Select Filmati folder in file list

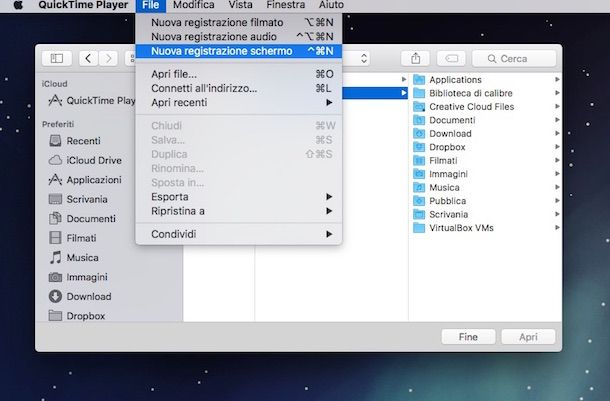tap(435, 161)
